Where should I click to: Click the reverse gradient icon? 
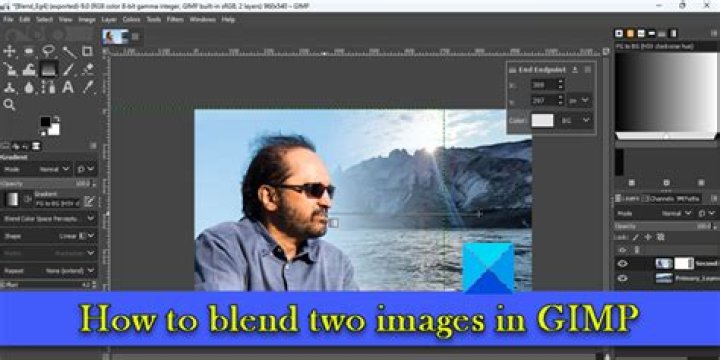tap(28, 199)
